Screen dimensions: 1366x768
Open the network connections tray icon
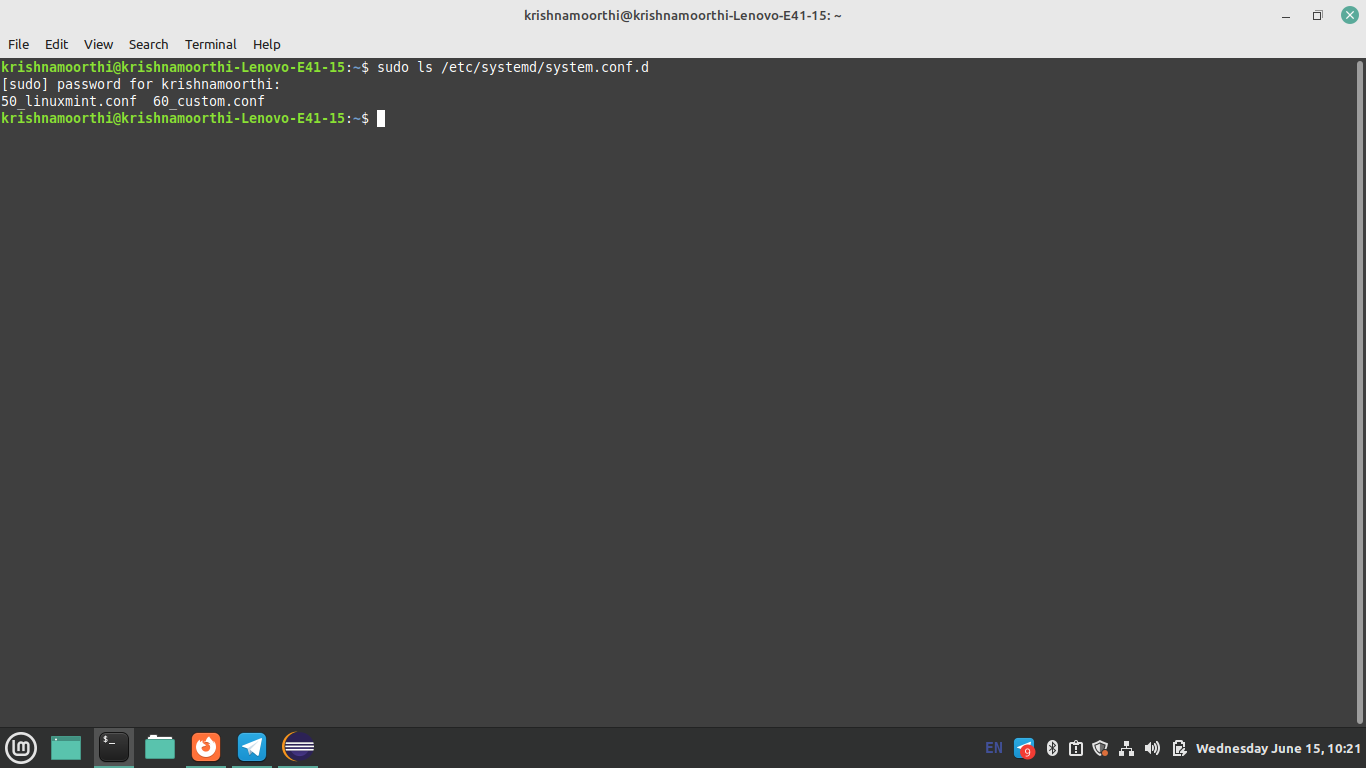tap(1127, 748)
